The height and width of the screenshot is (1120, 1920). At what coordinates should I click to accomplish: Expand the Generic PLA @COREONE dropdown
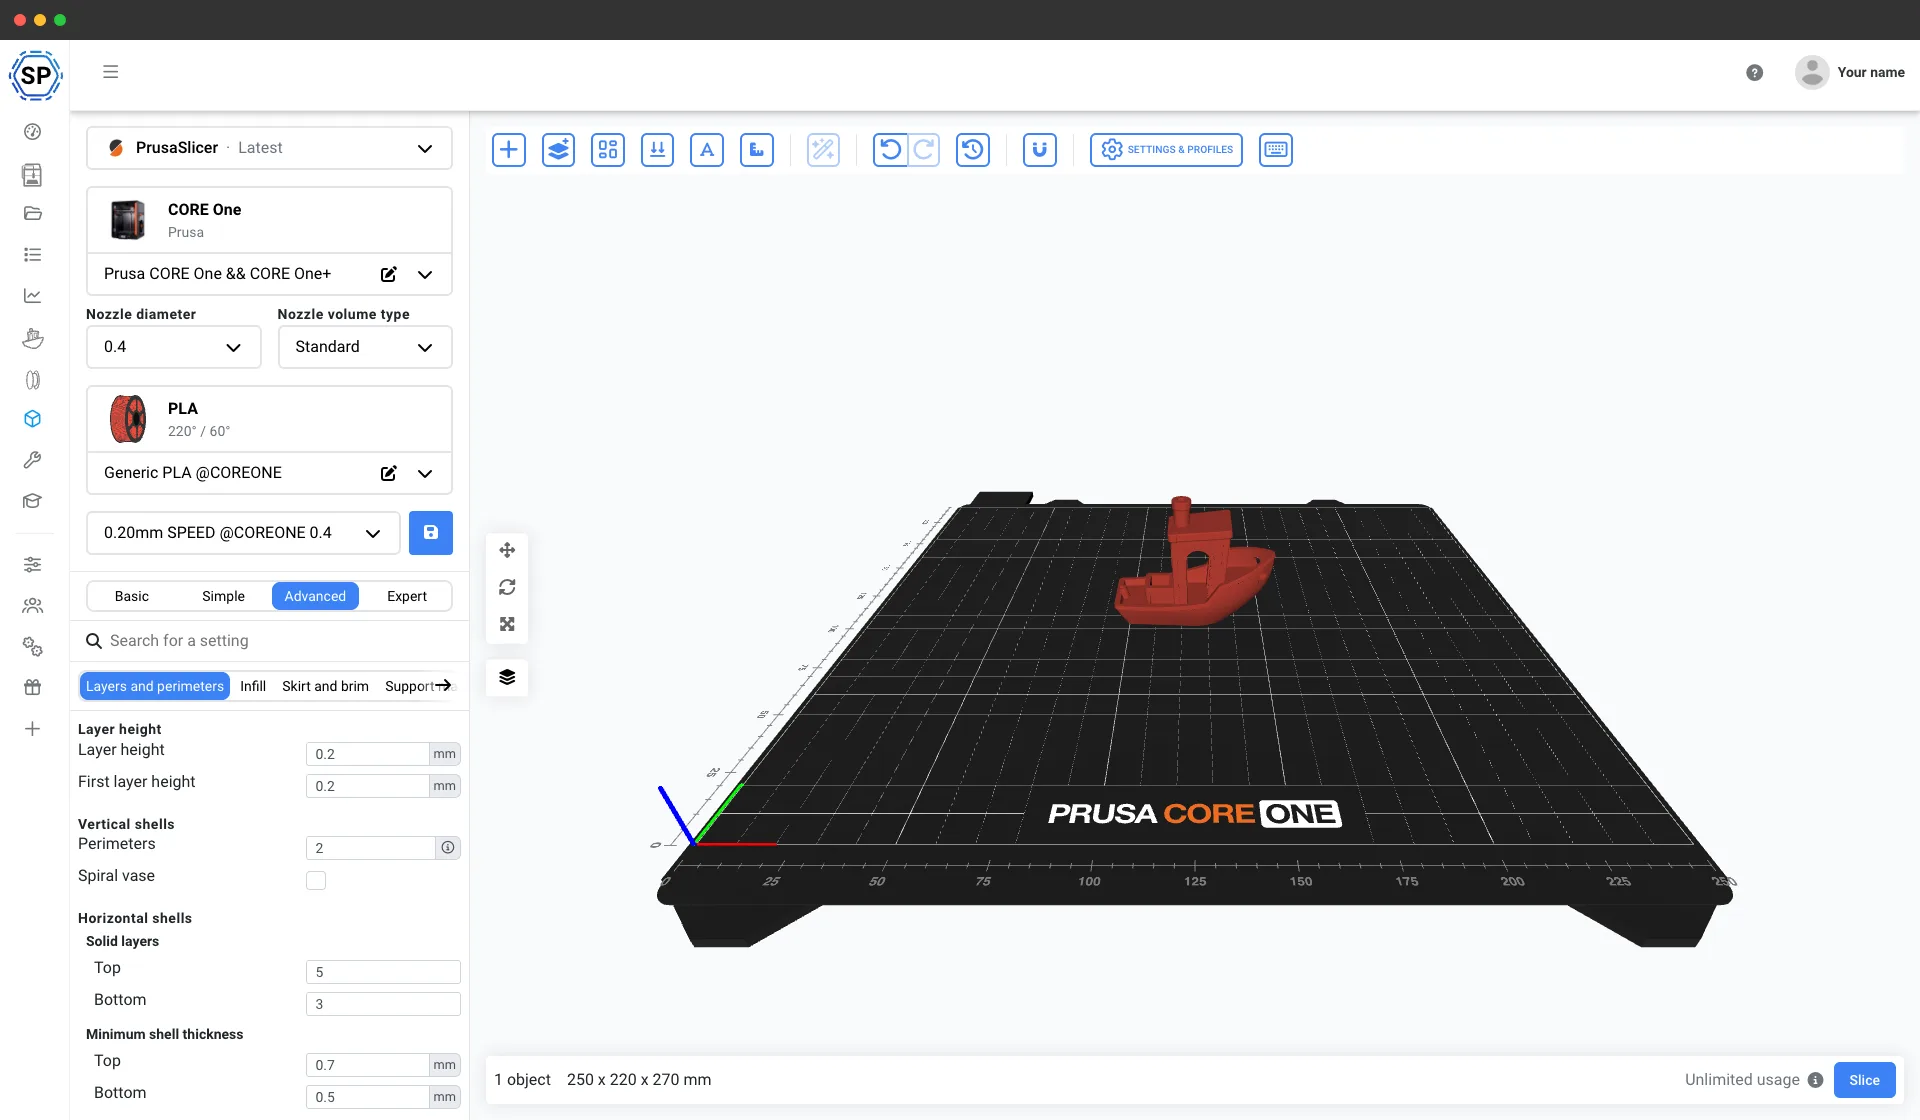pyautogui.click(x=425, y=473)
